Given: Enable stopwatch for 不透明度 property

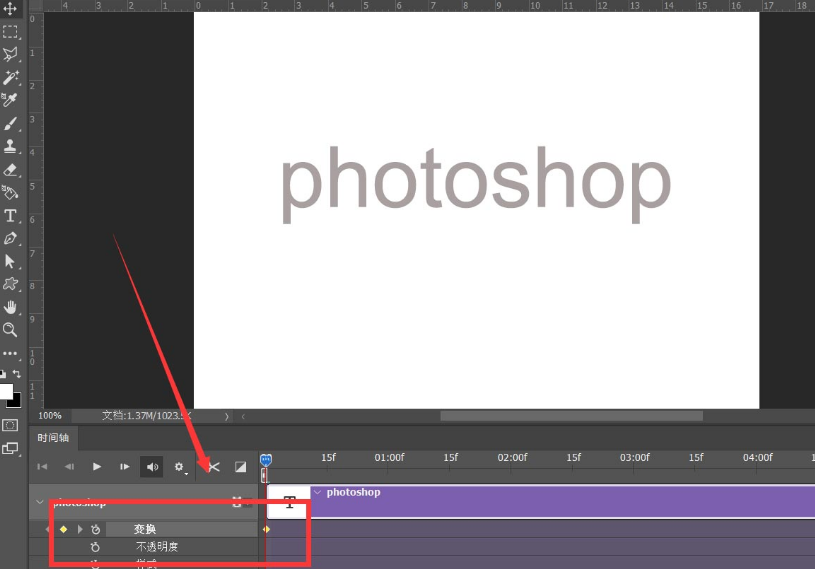Looking at the screenshot, I should point(95,547).
